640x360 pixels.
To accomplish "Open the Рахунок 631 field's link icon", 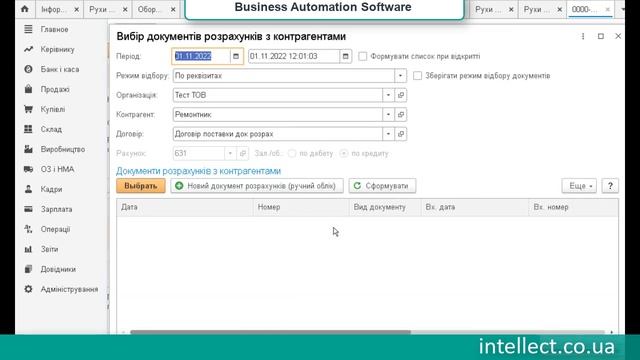I will tap(243, 153).
